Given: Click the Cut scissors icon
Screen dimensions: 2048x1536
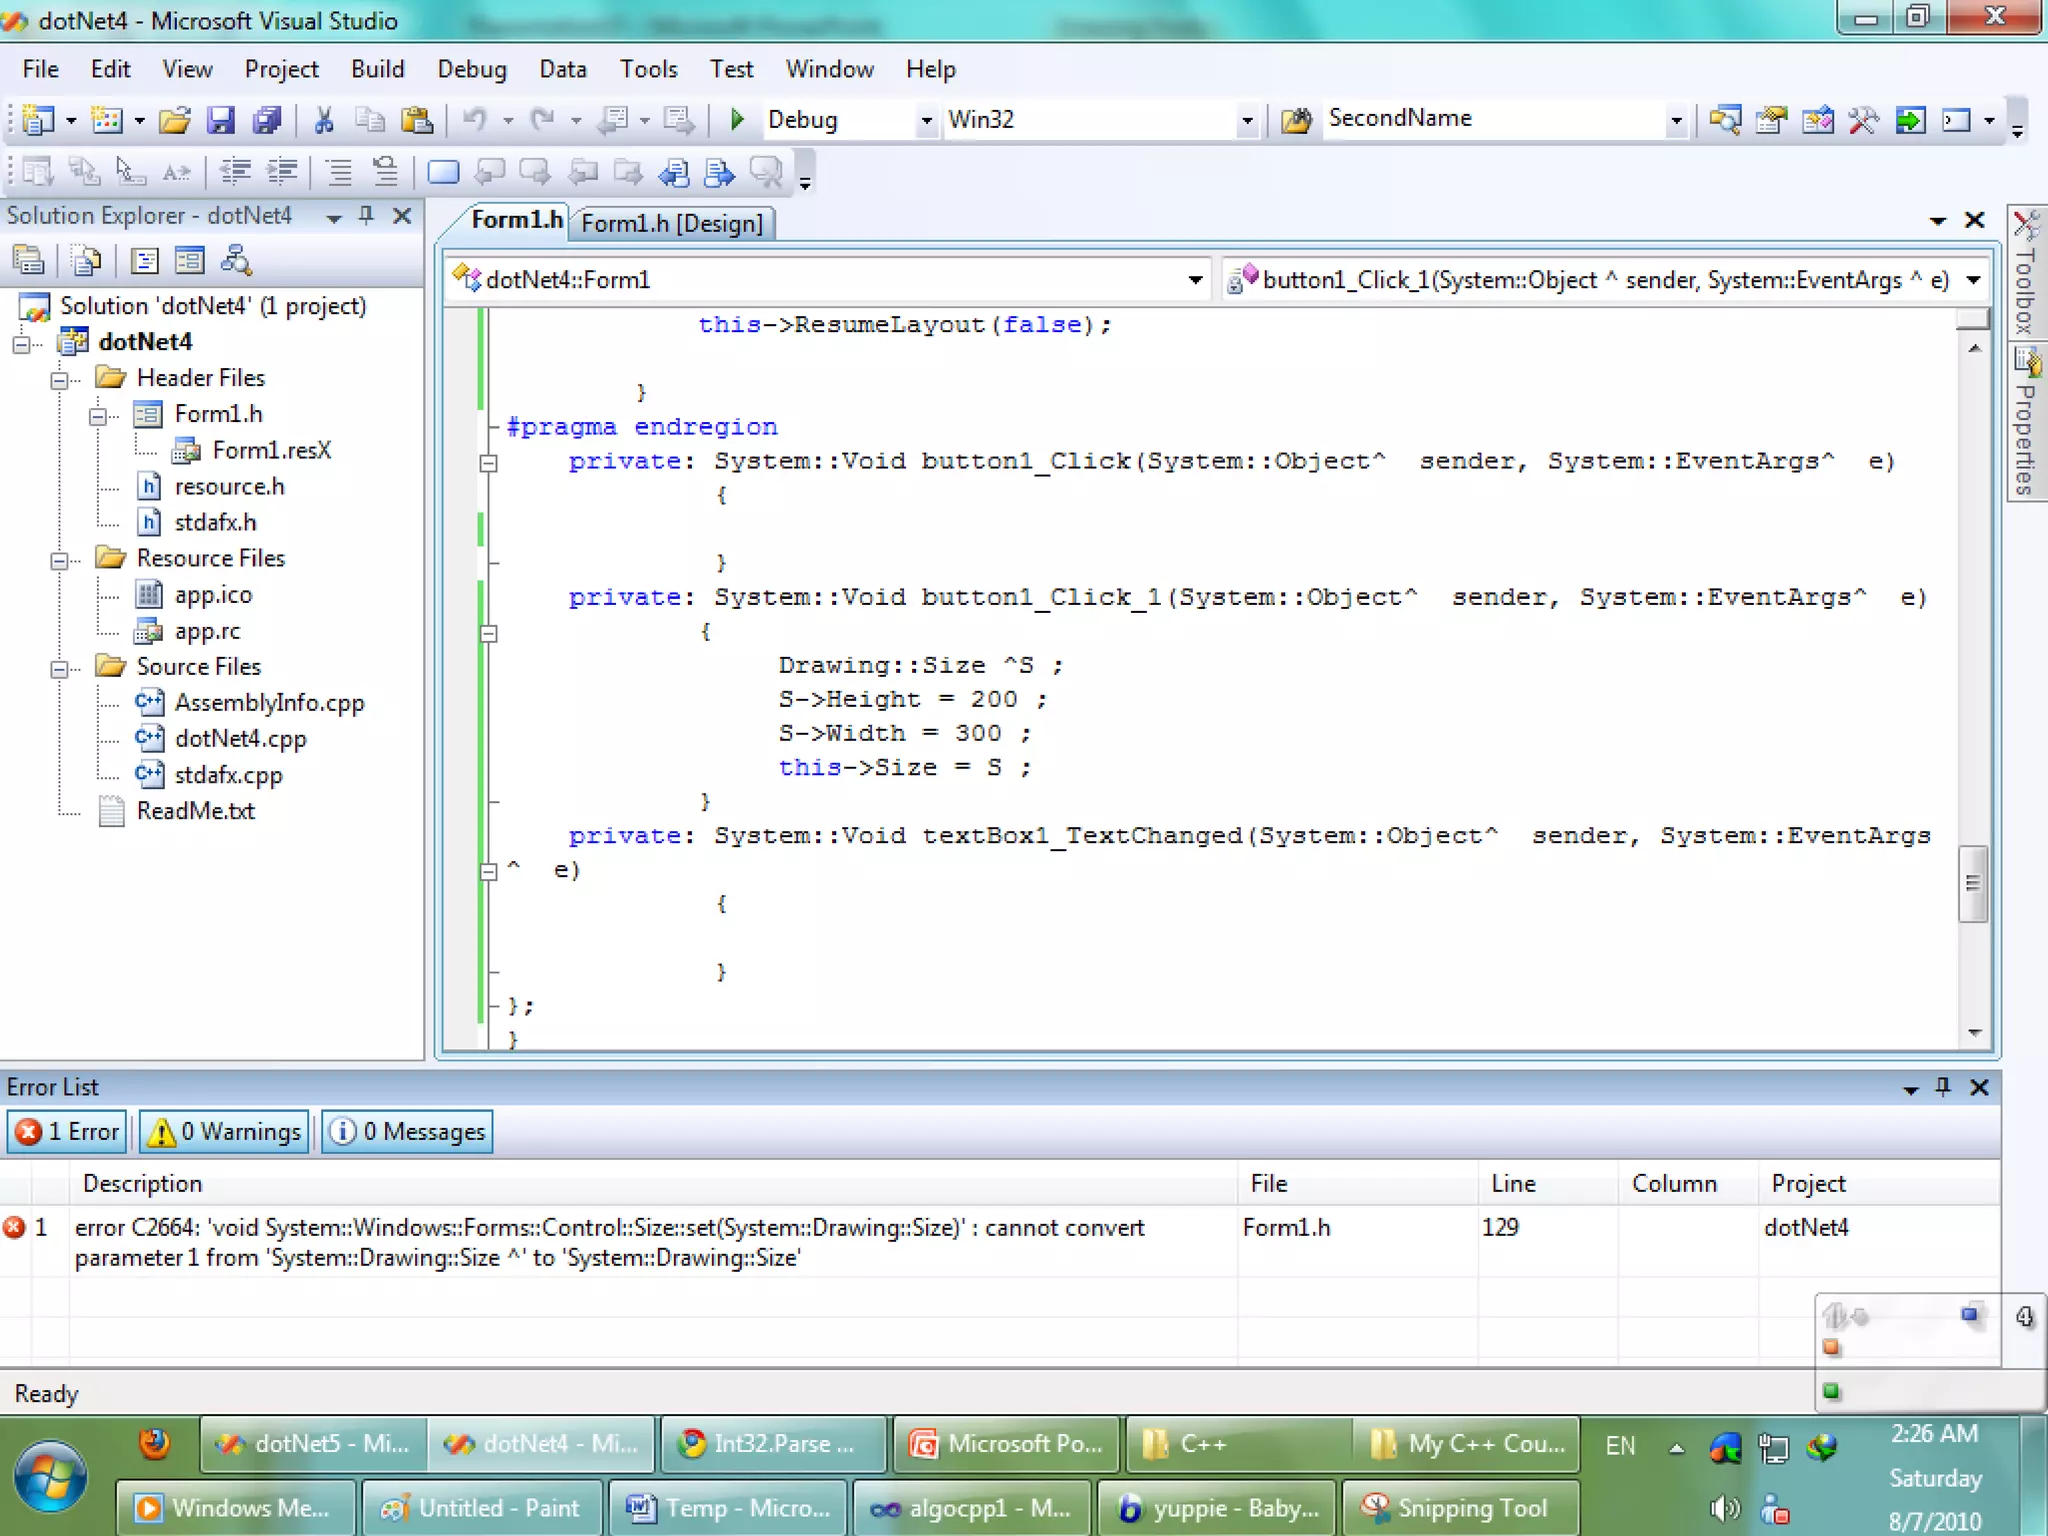Looking at the screenshot, I should click(323, 120).
